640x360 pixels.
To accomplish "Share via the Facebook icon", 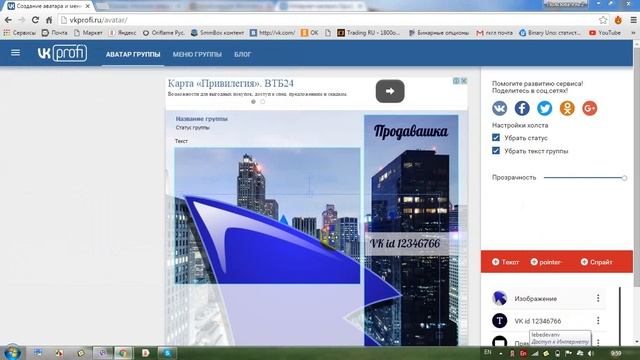I will (522, 108).
